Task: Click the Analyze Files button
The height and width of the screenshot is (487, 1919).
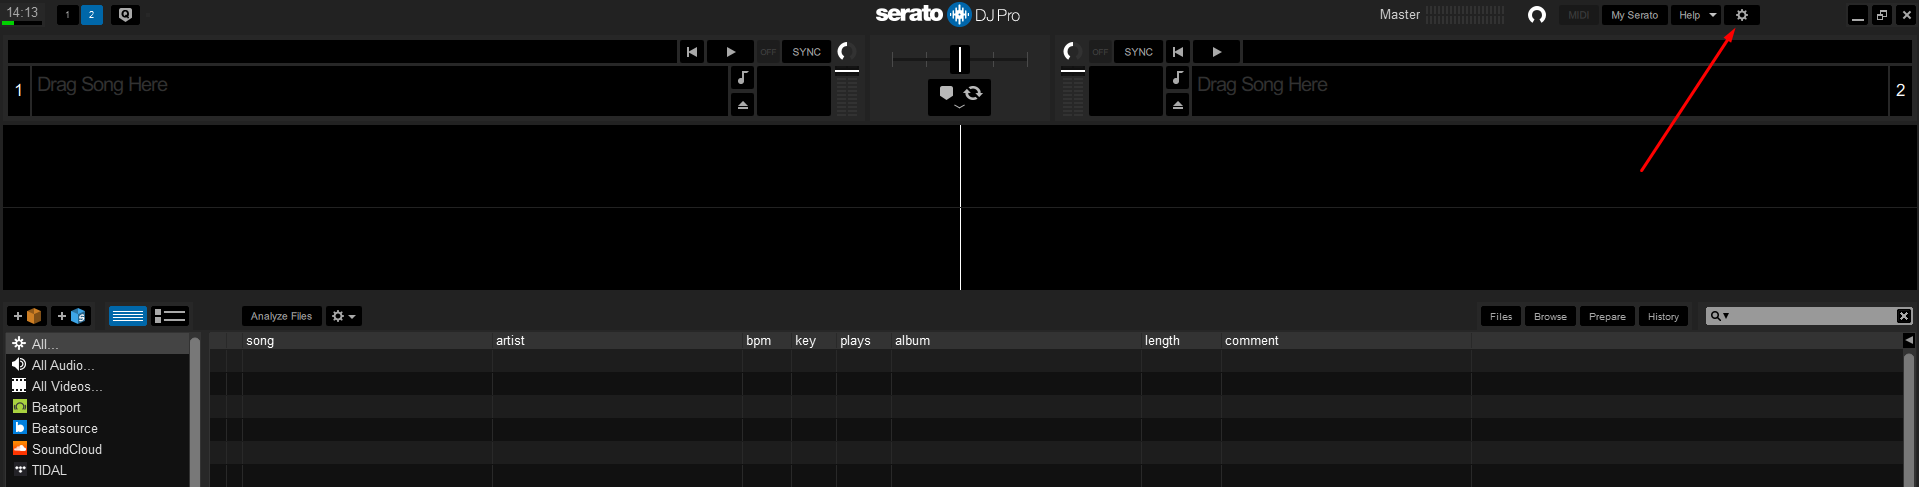Action: (x=281, y=316)
